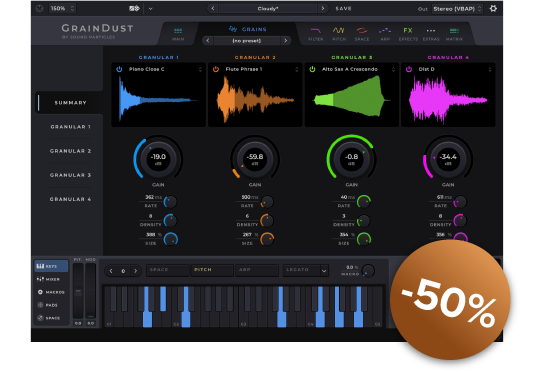Toggle Granular 1 power button
Image resolution: width=536 pixels, height=372 pixels.
(119, 69)
